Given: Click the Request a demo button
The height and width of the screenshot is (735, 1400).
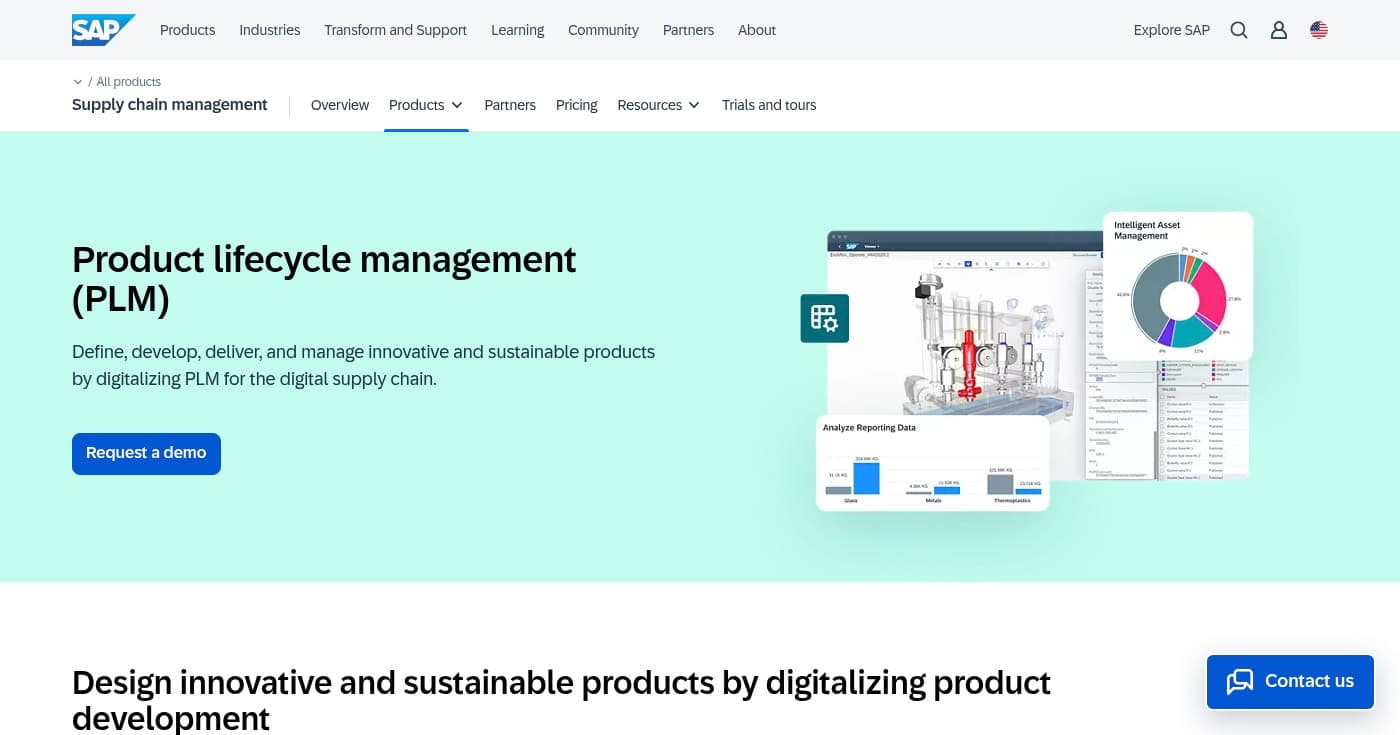Looking at the screenshot, I should (x=146, y=453).
